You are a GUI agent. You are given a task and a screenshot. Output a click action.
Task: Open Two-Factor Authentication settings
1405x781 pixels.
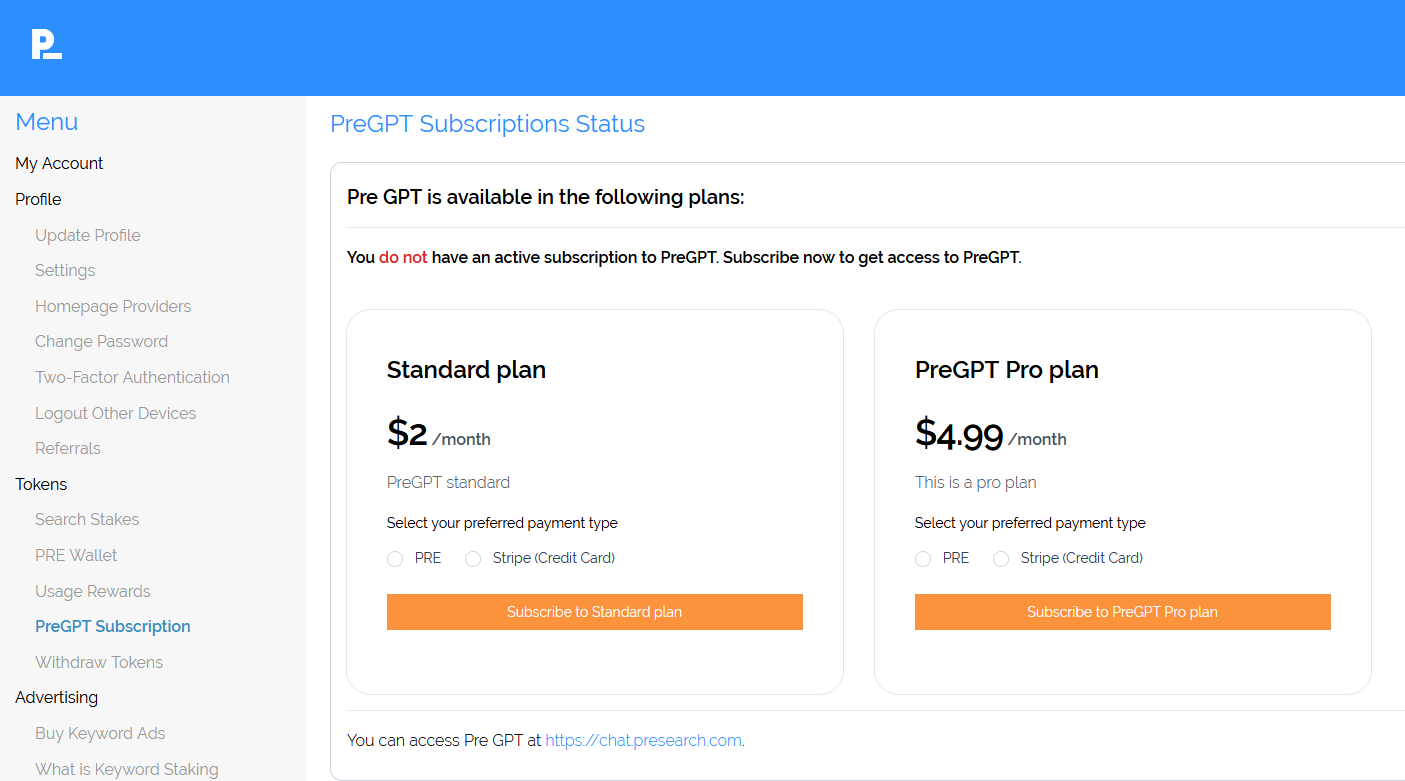pos(132,377)
